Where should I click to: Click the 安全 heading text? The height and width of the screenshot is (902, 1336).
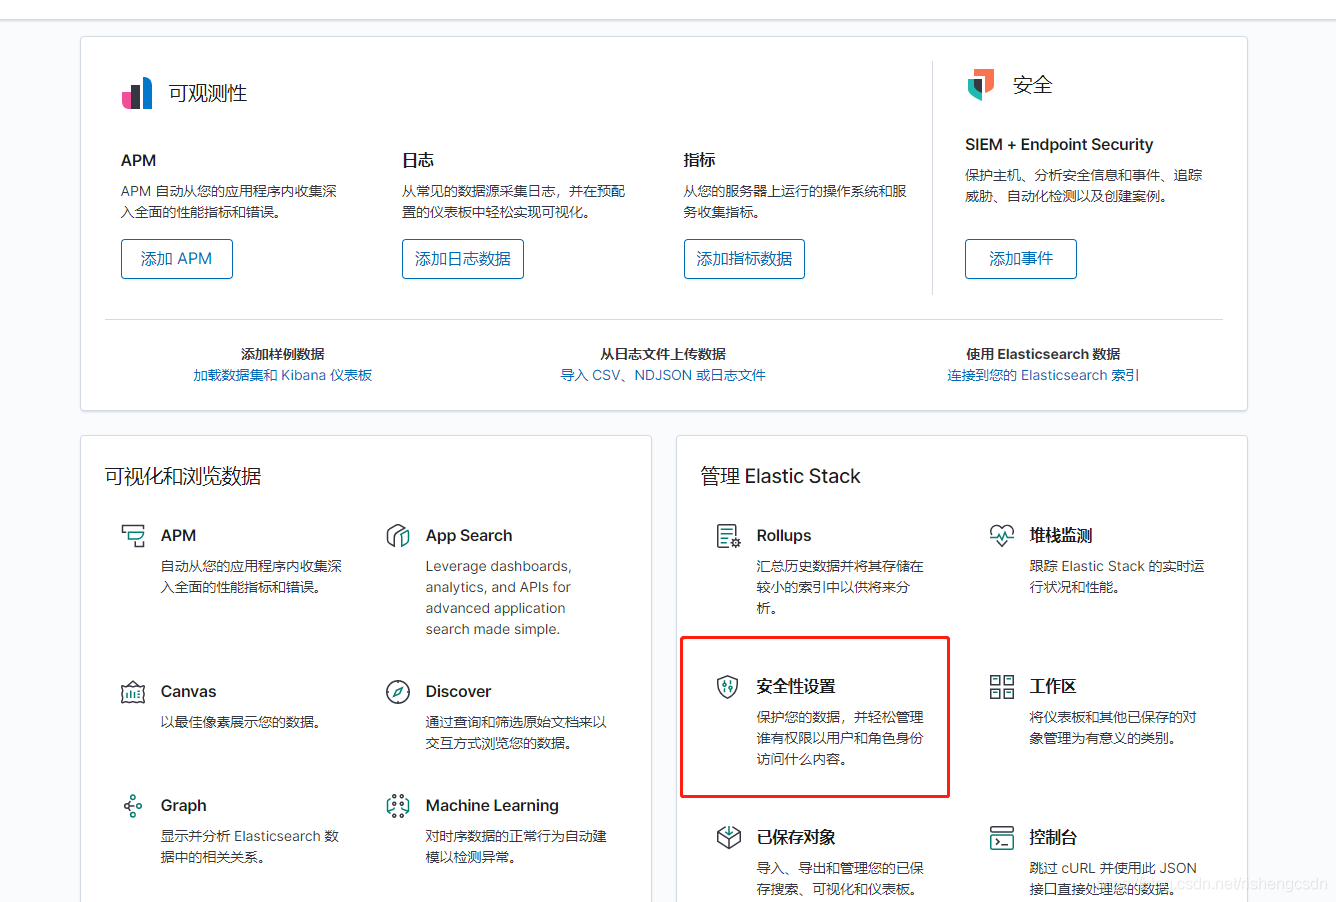(x=1033, y=85)
